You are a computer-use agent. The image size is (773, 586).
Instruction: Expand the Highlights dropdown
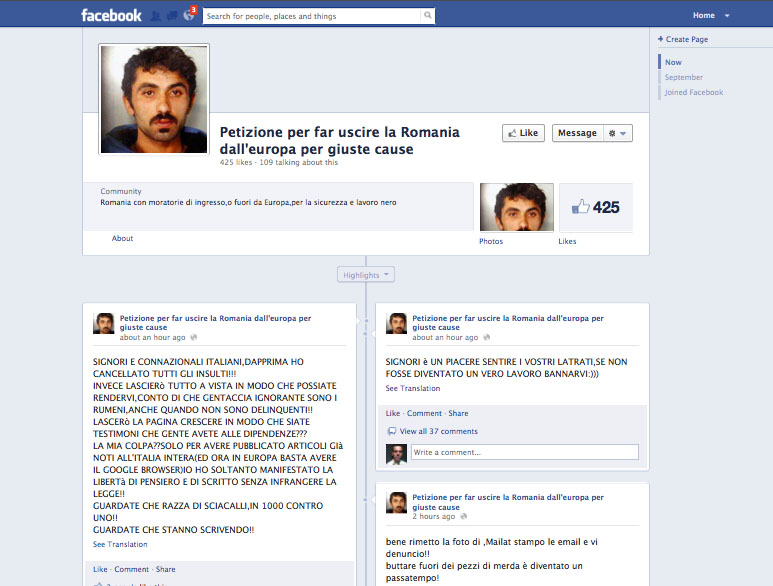(367, 274)
